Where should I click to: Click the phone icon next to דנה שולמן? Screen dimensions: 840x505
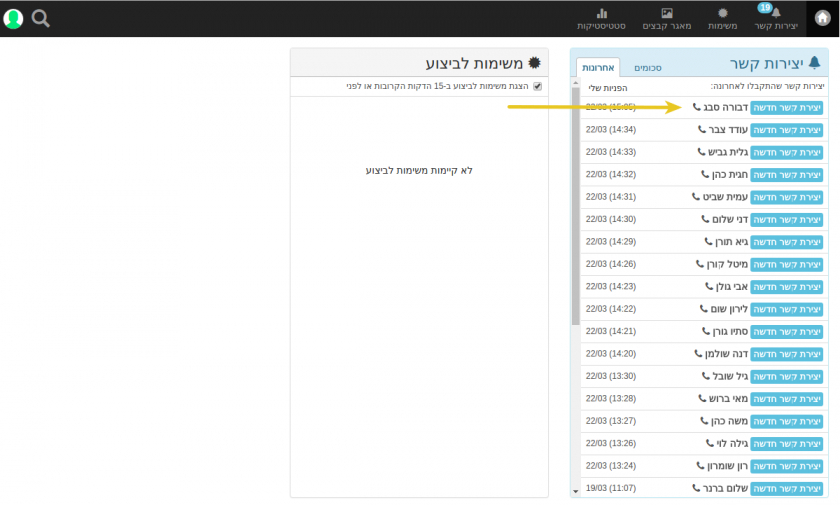click(698, 353)
